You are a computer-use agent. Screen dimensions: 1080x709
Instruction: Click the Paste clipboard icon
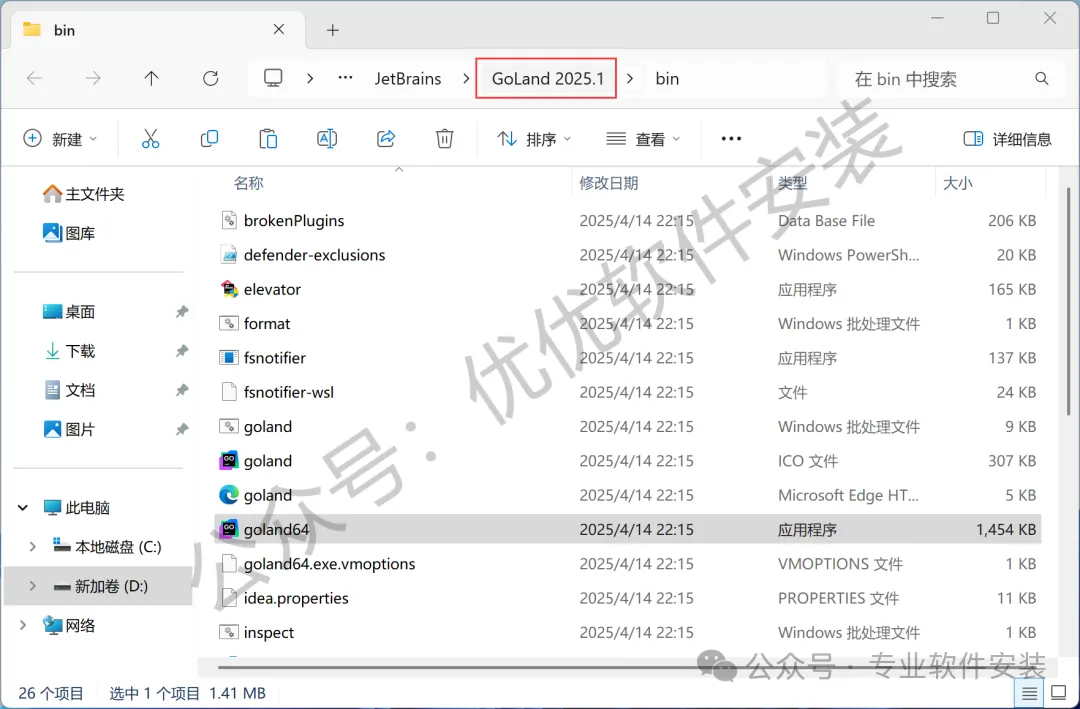pyautogui.click(x=268, y=138)
